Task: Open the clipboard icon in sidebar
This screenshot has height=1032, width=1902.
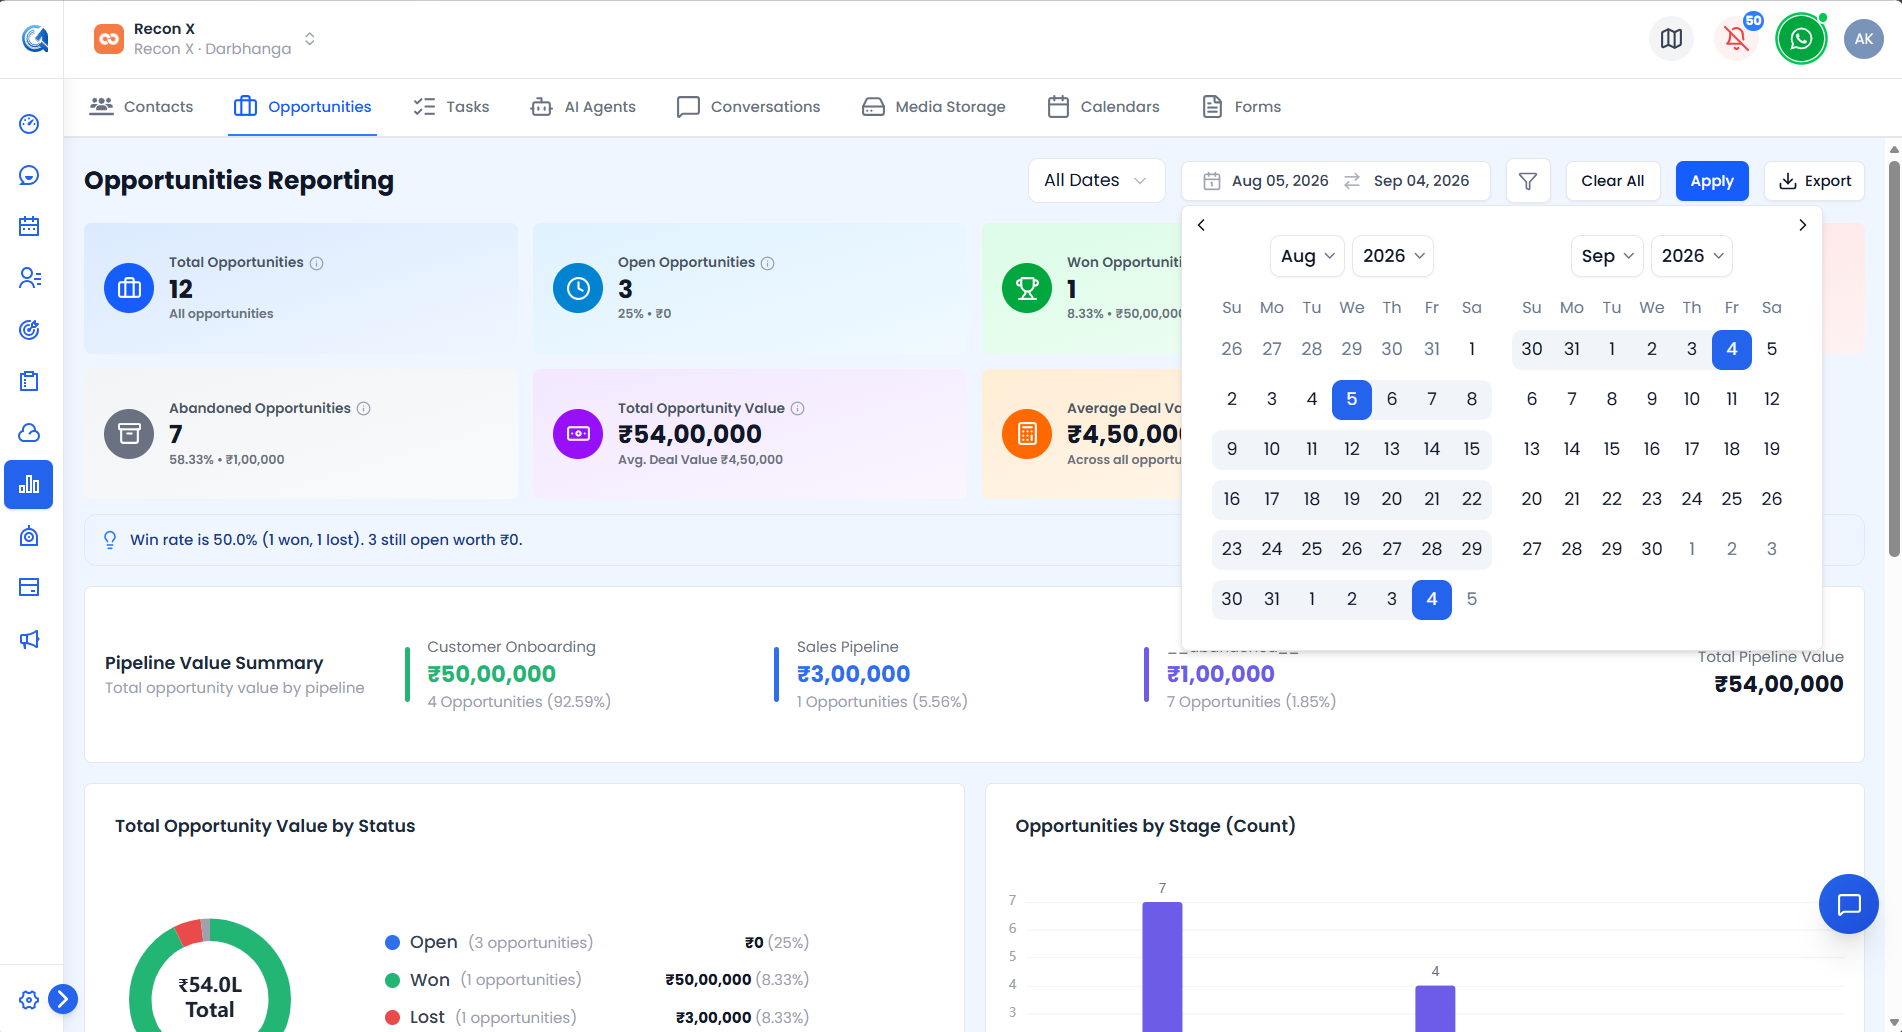Action: pyautogui.click(x=29, y=381)
